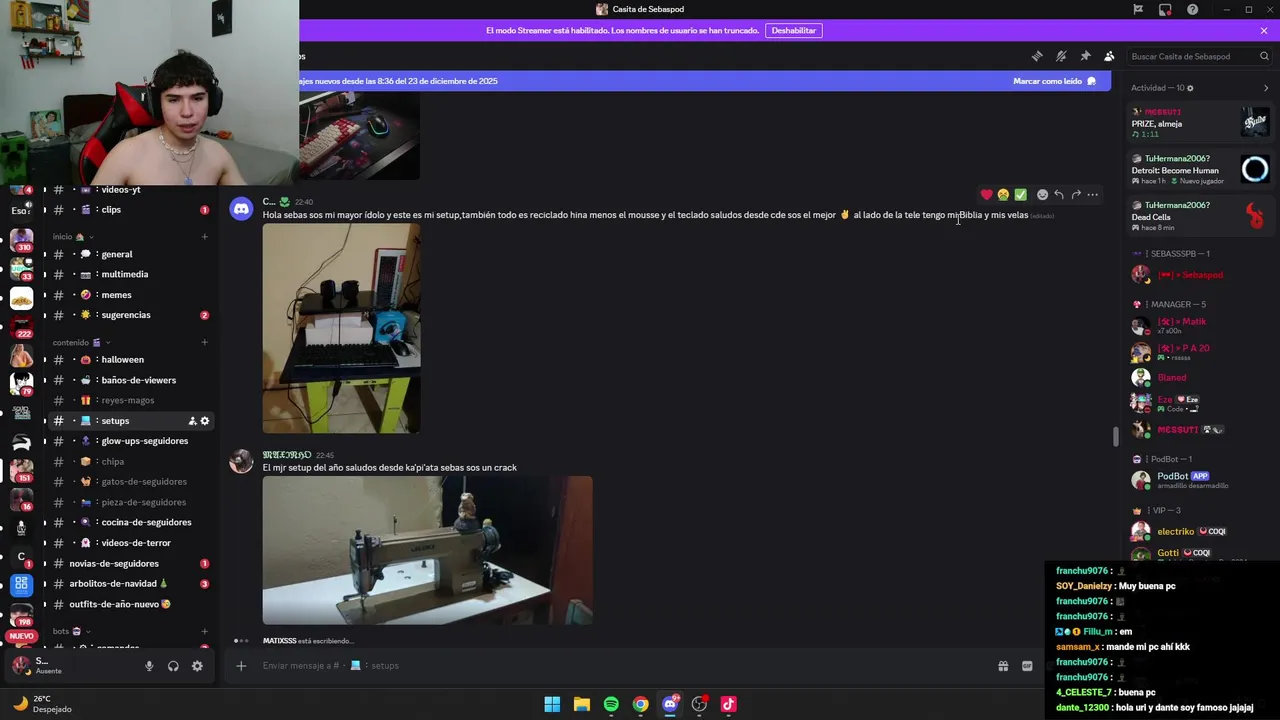This screenshot has width=1280, height=720.
Task: Select member Matik in MANAGER list
Action: coord(1200,325)
